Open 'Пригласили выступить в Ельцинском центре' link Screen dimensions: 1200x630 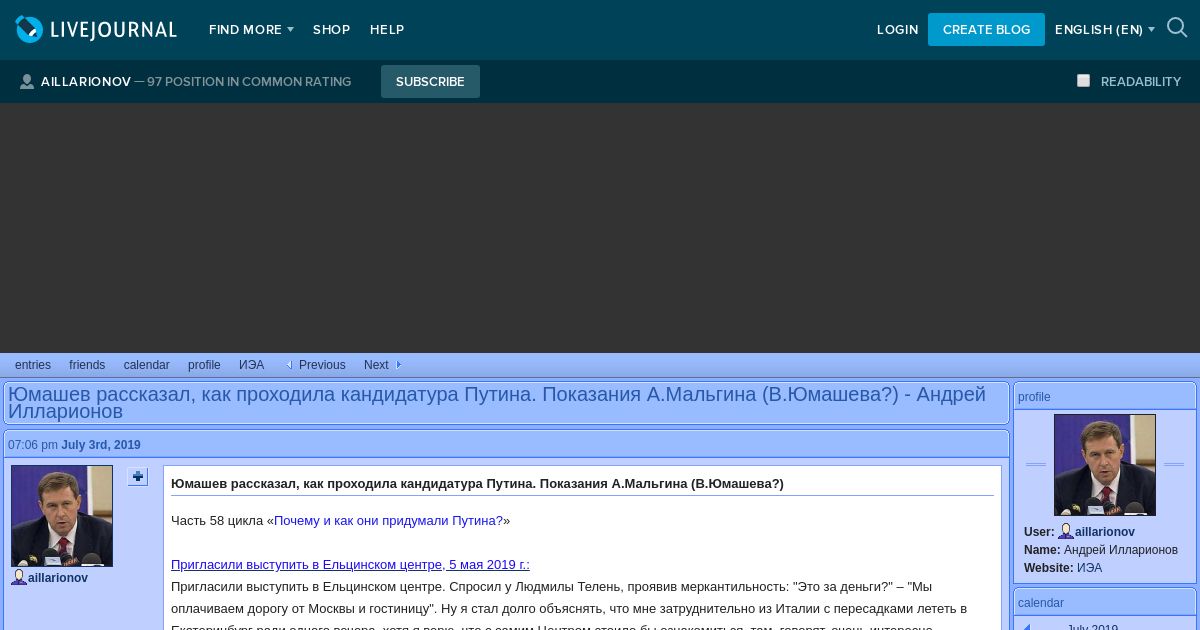pos(350,564)
